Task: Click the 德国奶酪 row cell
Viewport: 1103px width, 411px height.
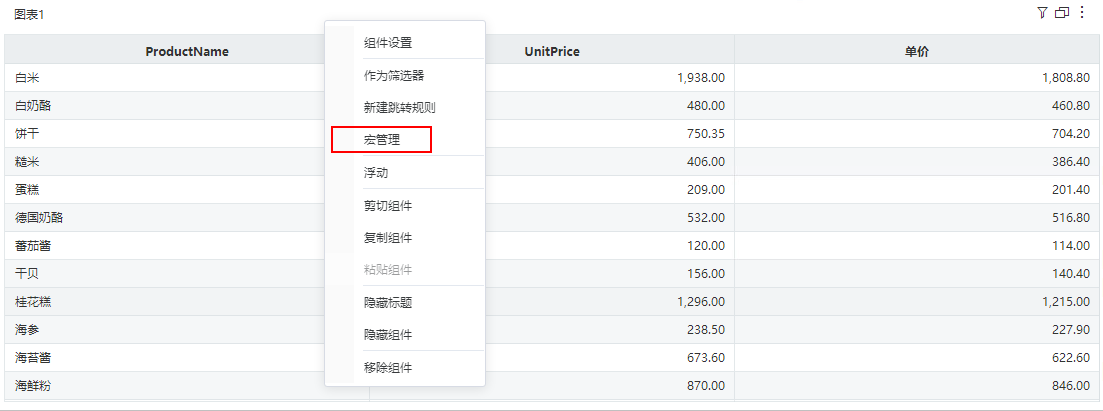Action: pos(39,217)
